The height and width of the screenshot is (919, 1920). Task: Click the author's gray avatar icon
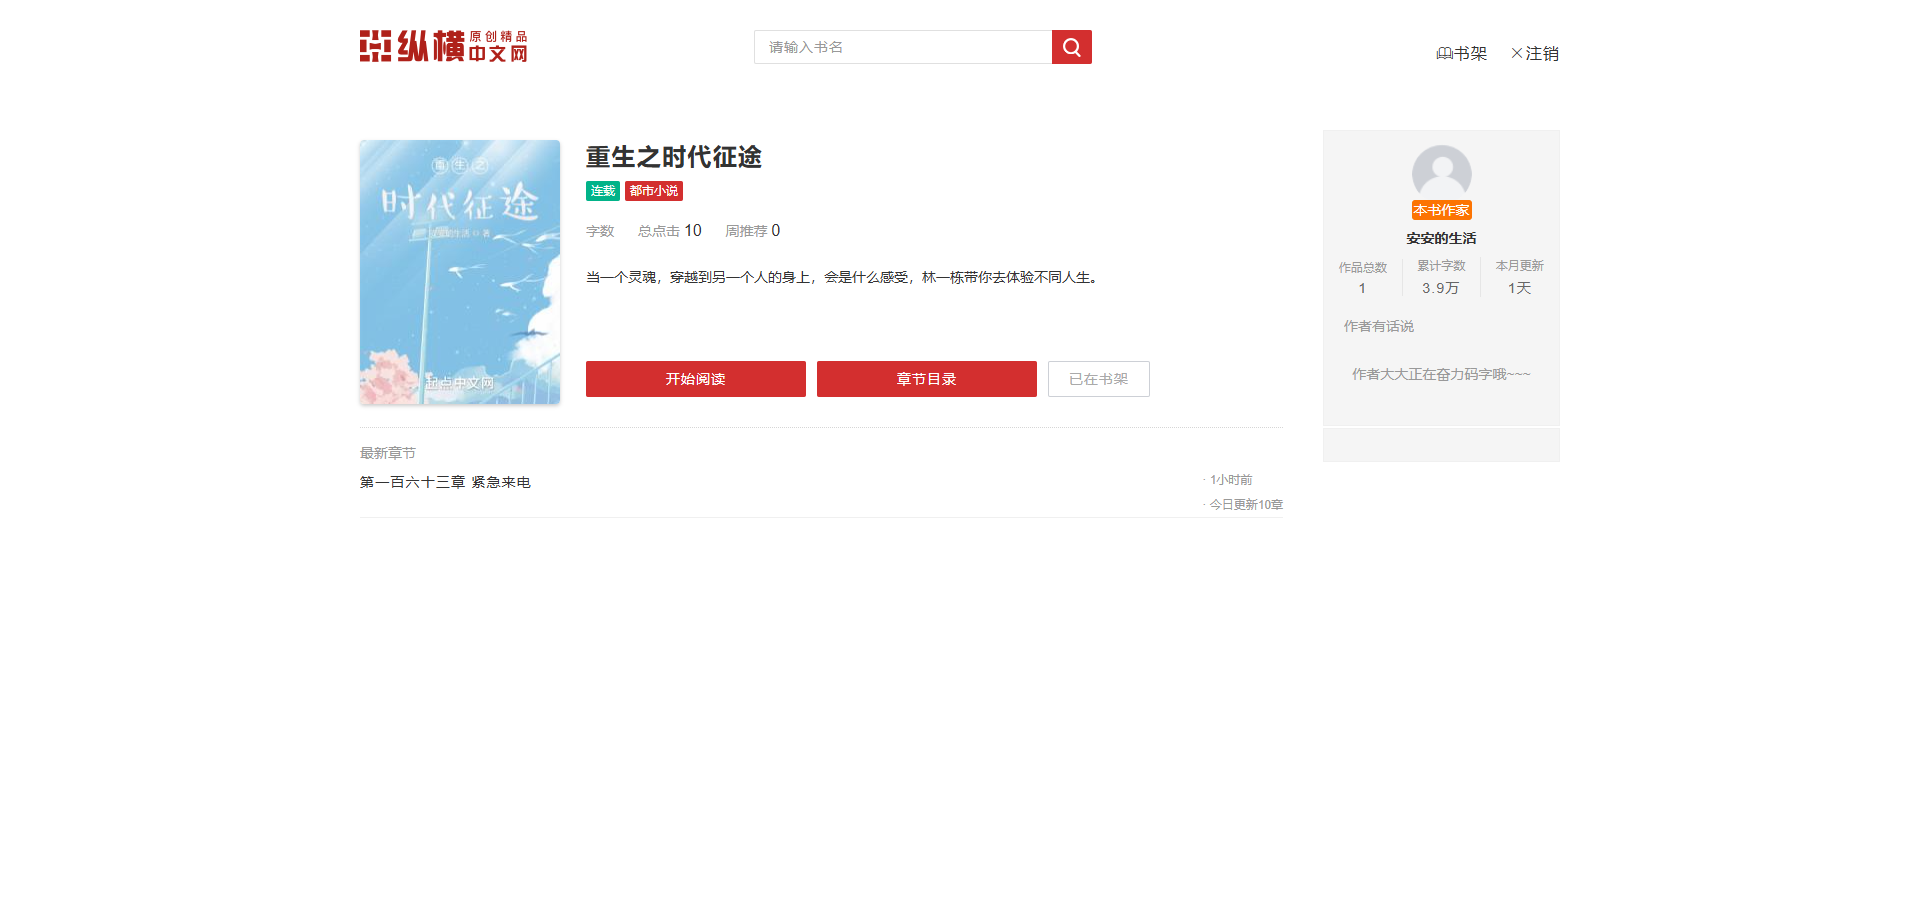[x=1441, y=173]
